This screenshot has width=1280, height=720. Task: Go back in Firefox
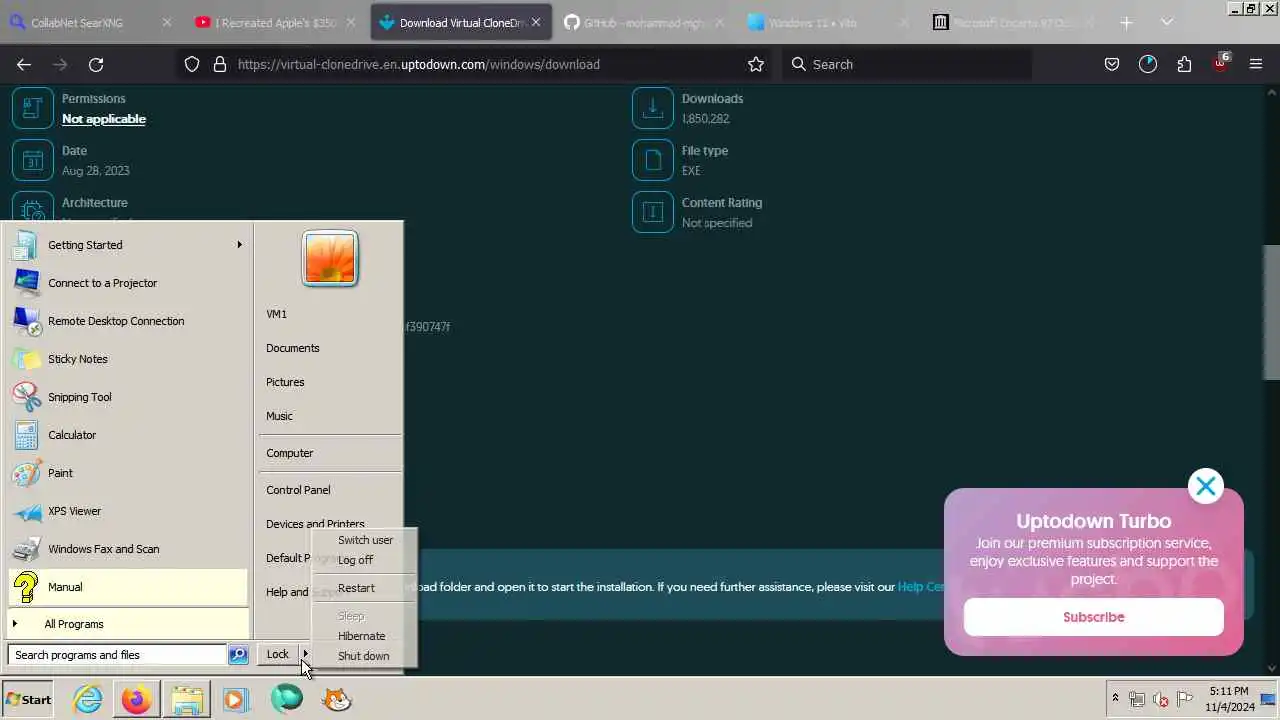click(x=24, y=64)
